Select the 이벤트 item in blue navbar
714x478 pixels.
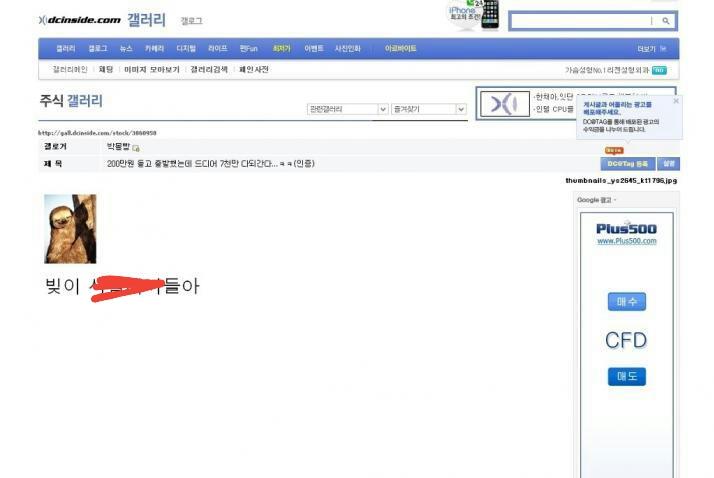(x=313, y=49)
